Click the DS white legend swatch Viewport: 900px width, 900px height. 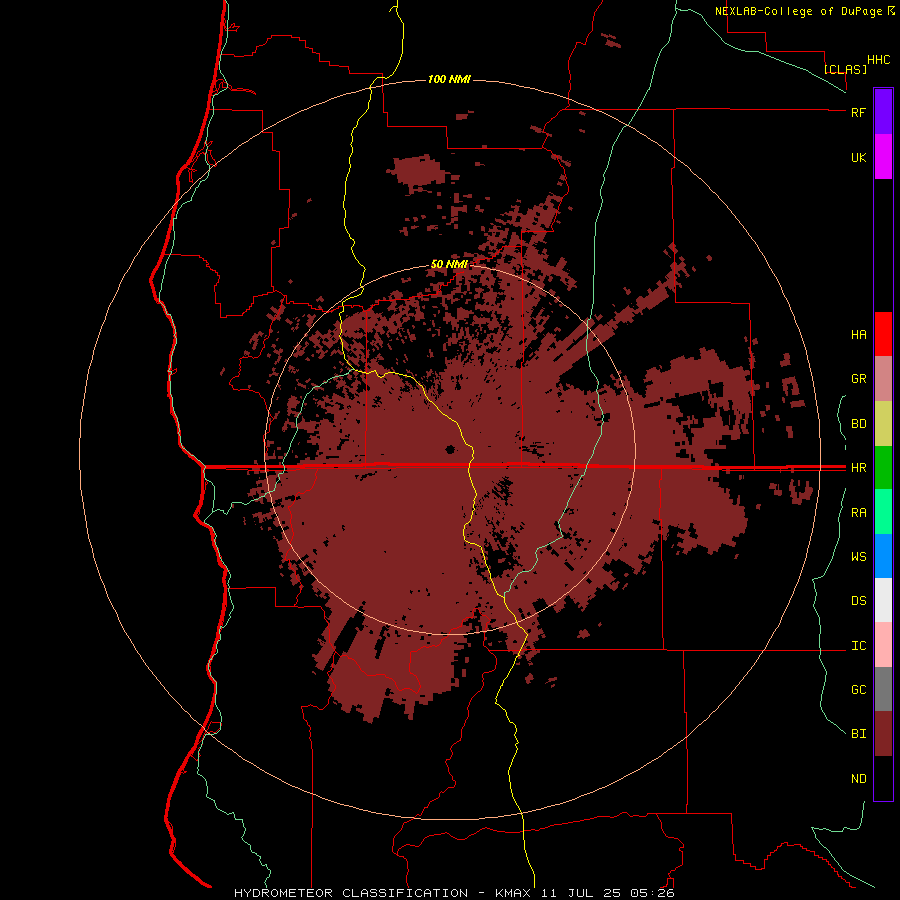[x=883, y=600]
